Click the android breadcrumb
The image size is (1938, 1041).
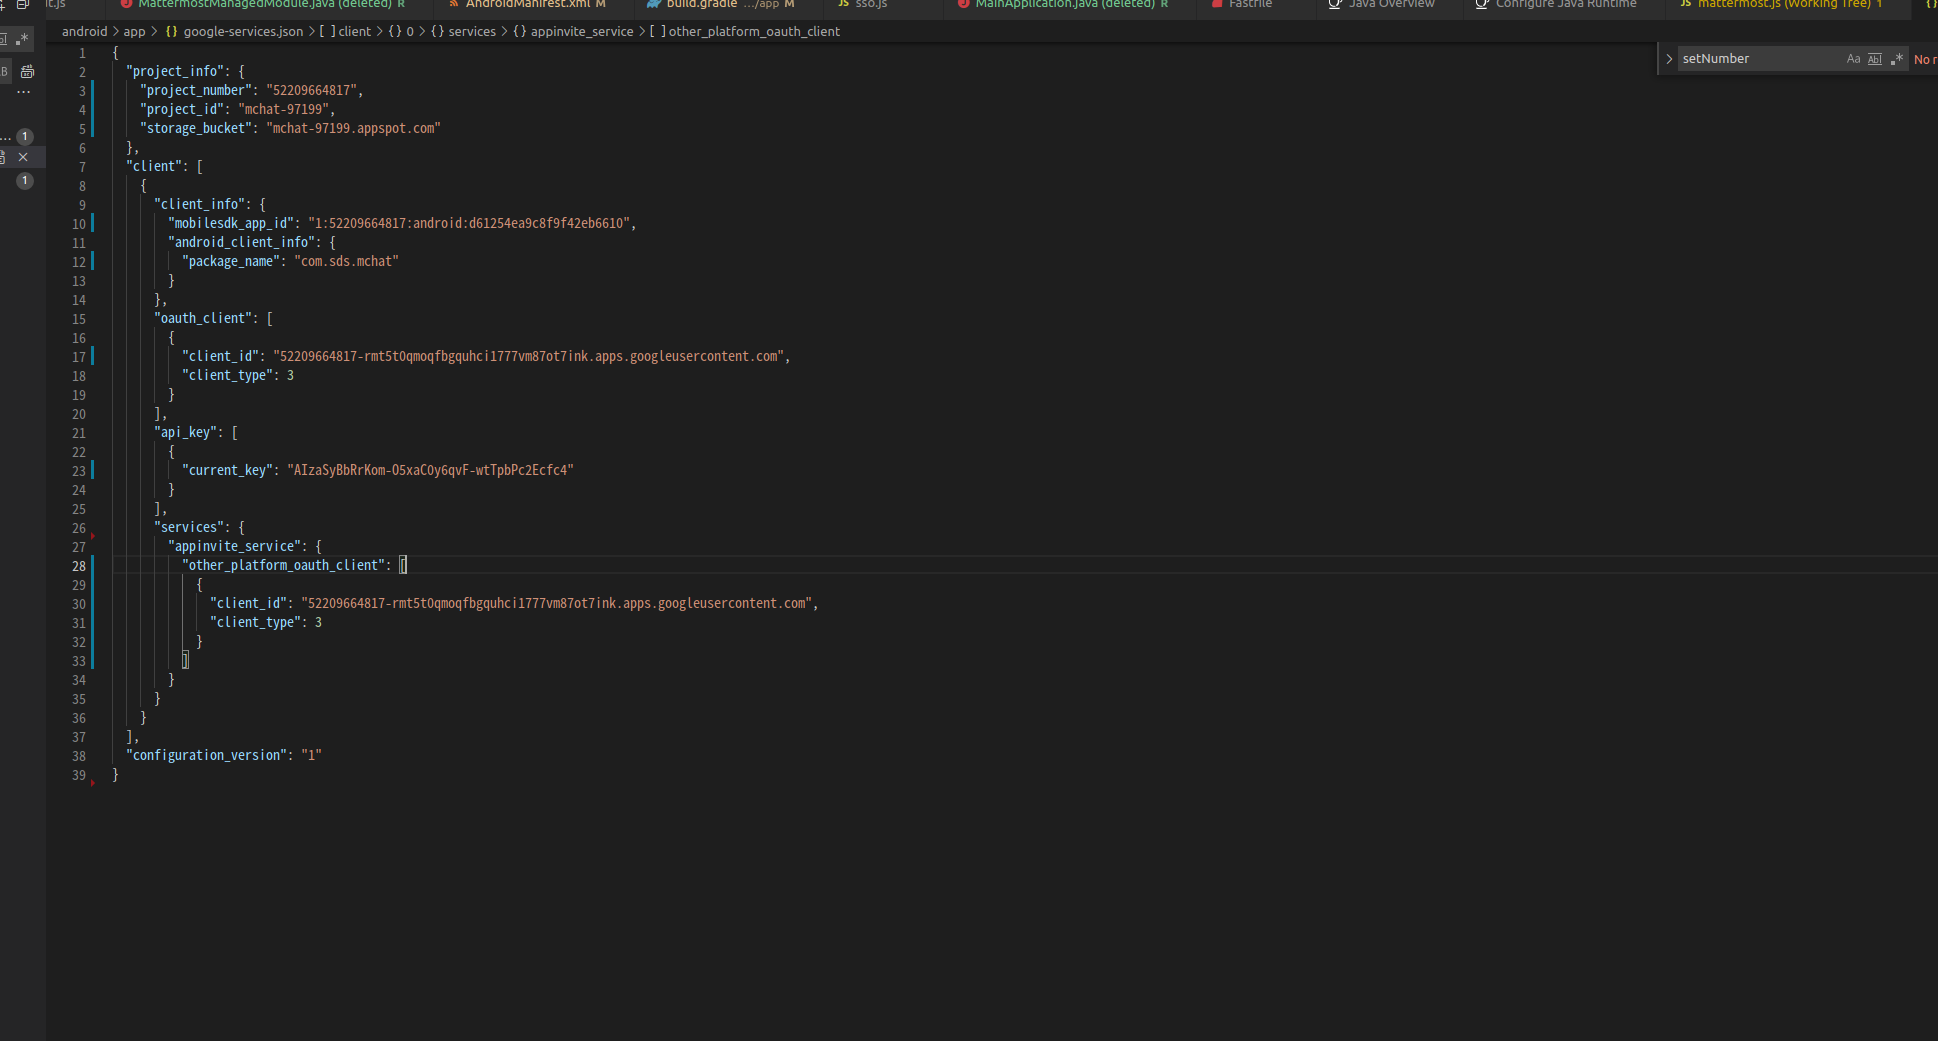point(84,31)
